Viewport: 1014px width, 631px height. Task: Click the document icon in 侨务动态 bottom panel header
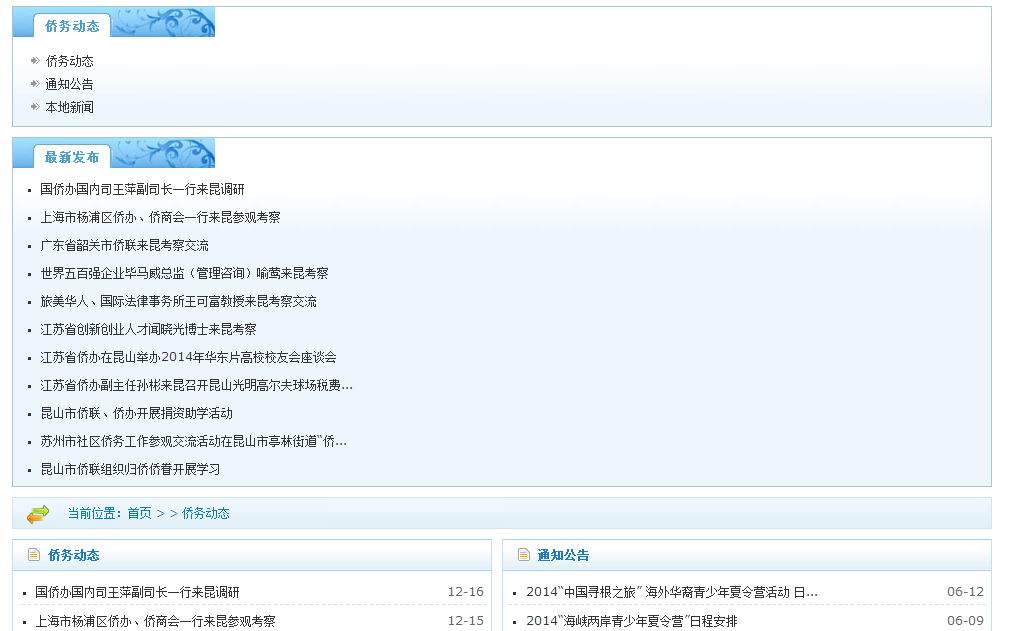click(34, 555)
